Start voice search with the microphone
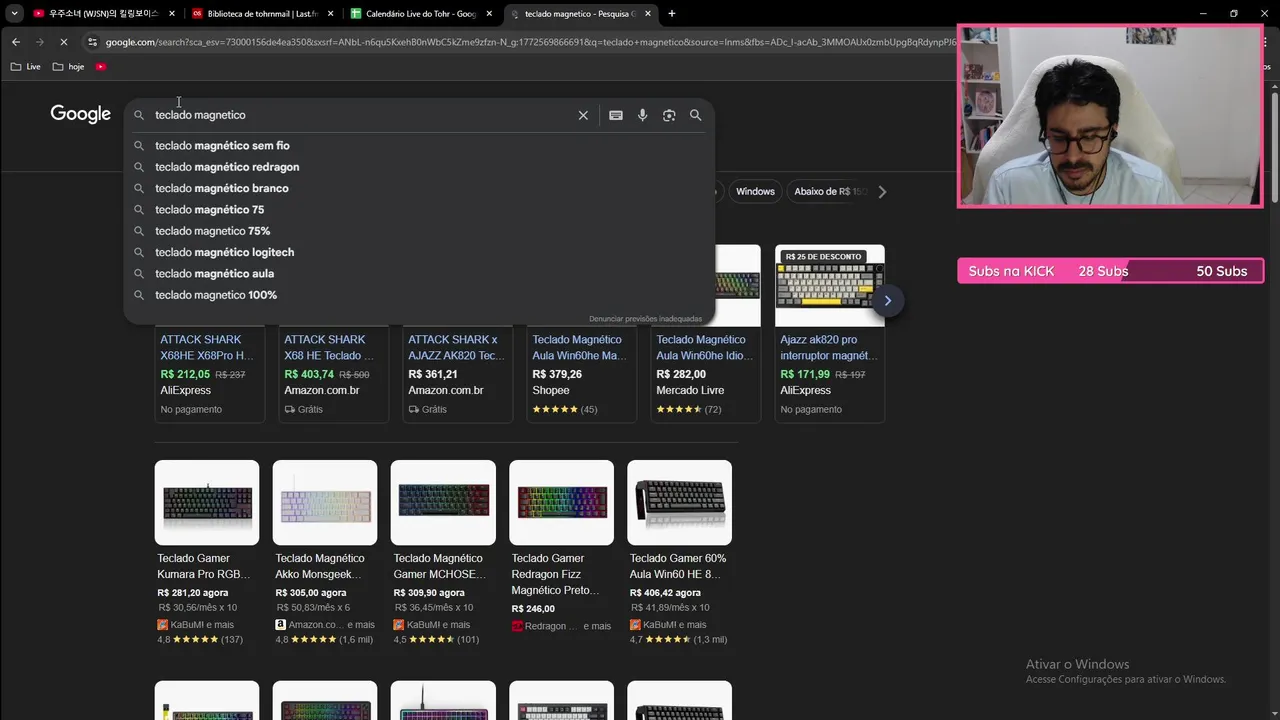The width and height of the screenshot is (1280, 720). click(642, 115)
